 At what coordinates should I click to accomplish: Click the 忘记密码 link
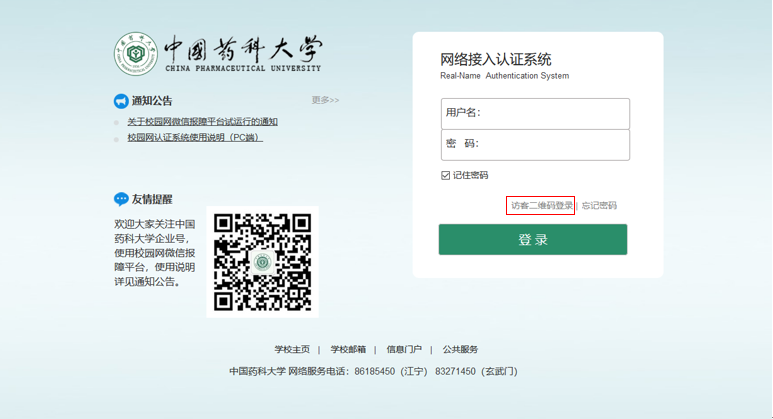tap(599, 206)
